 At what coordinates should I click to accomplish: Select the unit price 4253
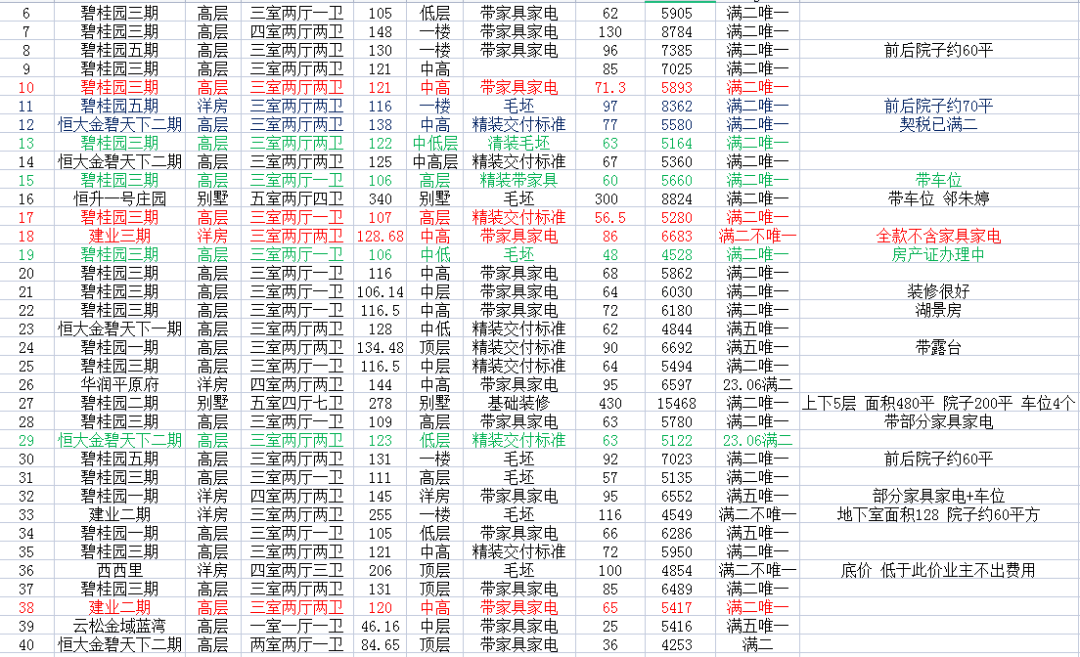click(x=677, y=645)
